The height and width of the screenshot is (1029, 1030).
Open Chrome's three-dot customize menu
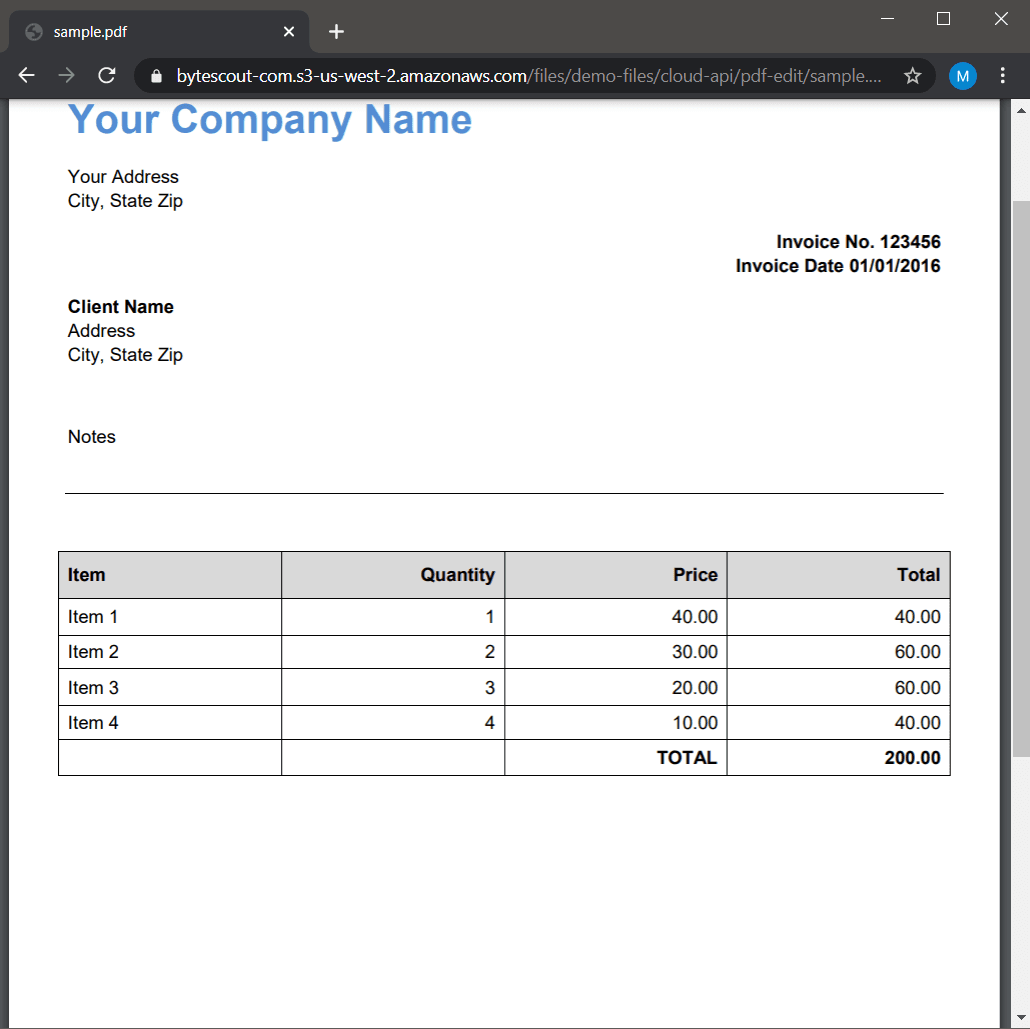[1003, 75]
